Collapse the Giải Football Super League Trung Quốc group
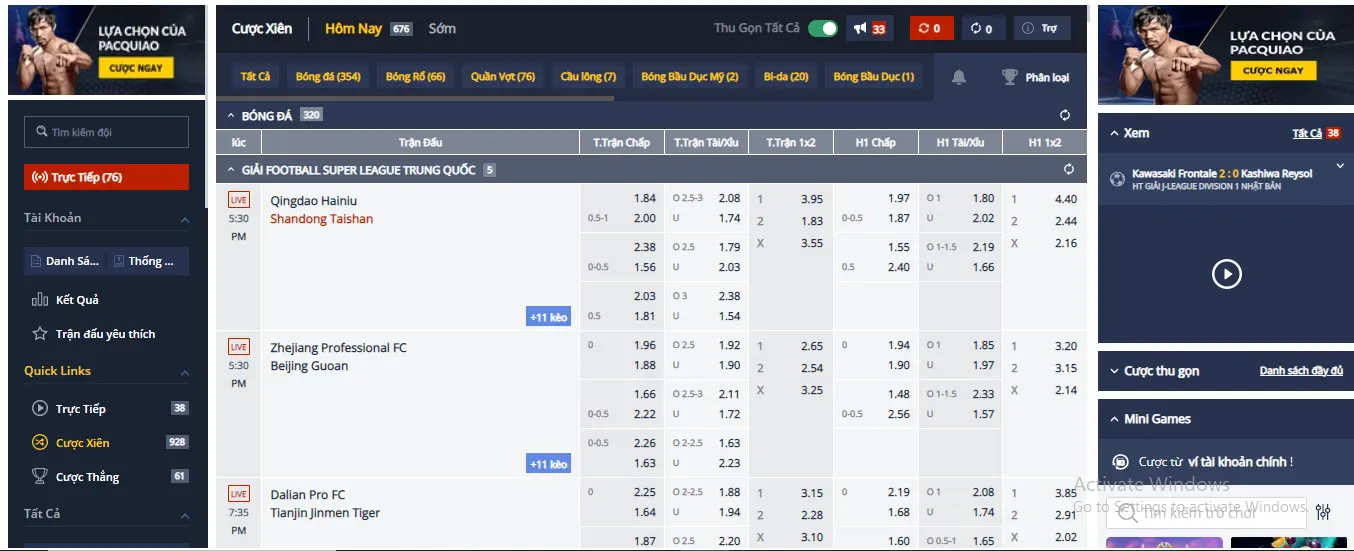Viewport: 1354px width, 551px height. point(231,170)
